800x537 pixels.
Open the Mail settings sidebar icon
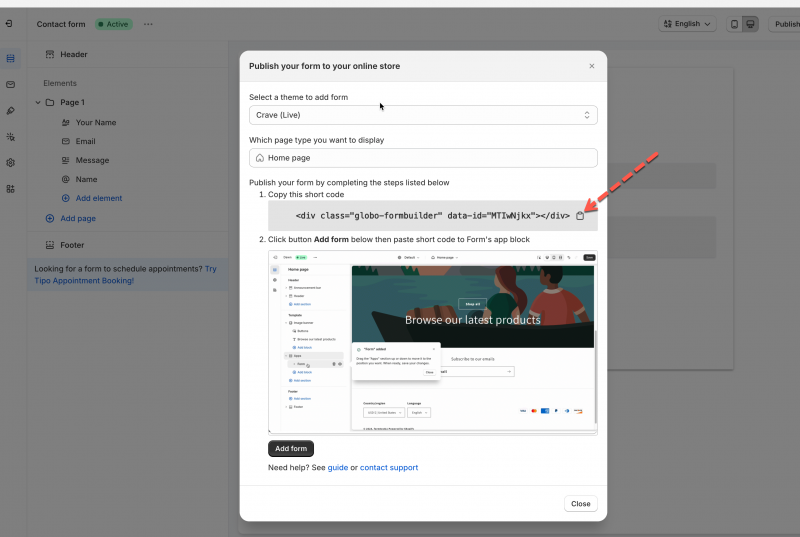(10, 85)
